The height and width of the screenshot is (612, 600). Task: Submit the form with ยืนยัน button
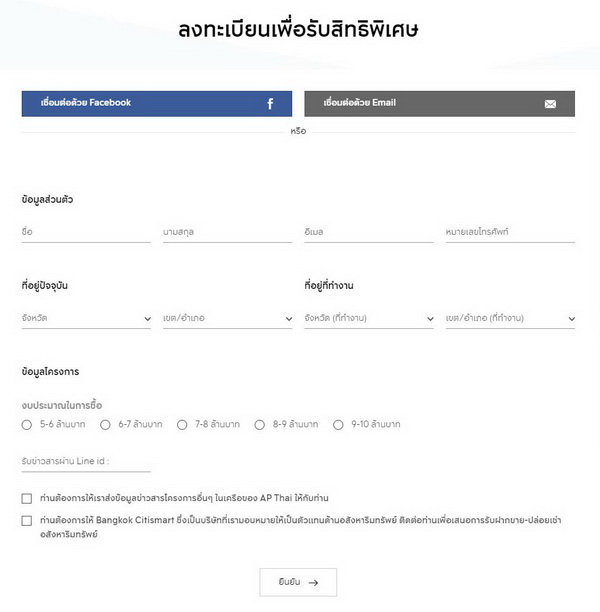click(298, 582)
